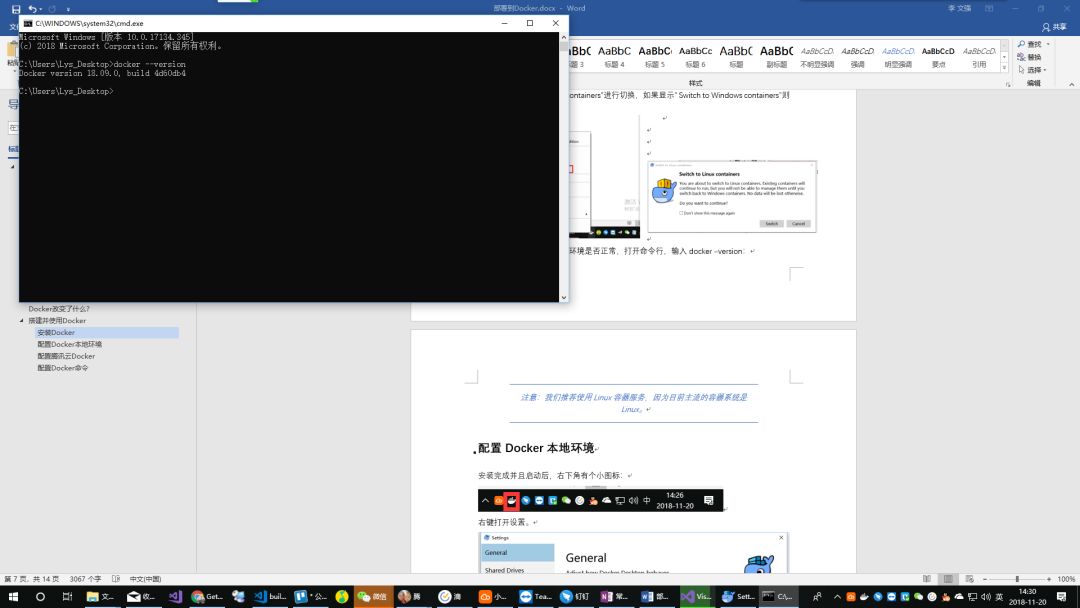Image resolution: width=1080 pixels, height=608 pixels.
Task: Select 安装Docker in navigation pane
Action: (x=107, y=333)
